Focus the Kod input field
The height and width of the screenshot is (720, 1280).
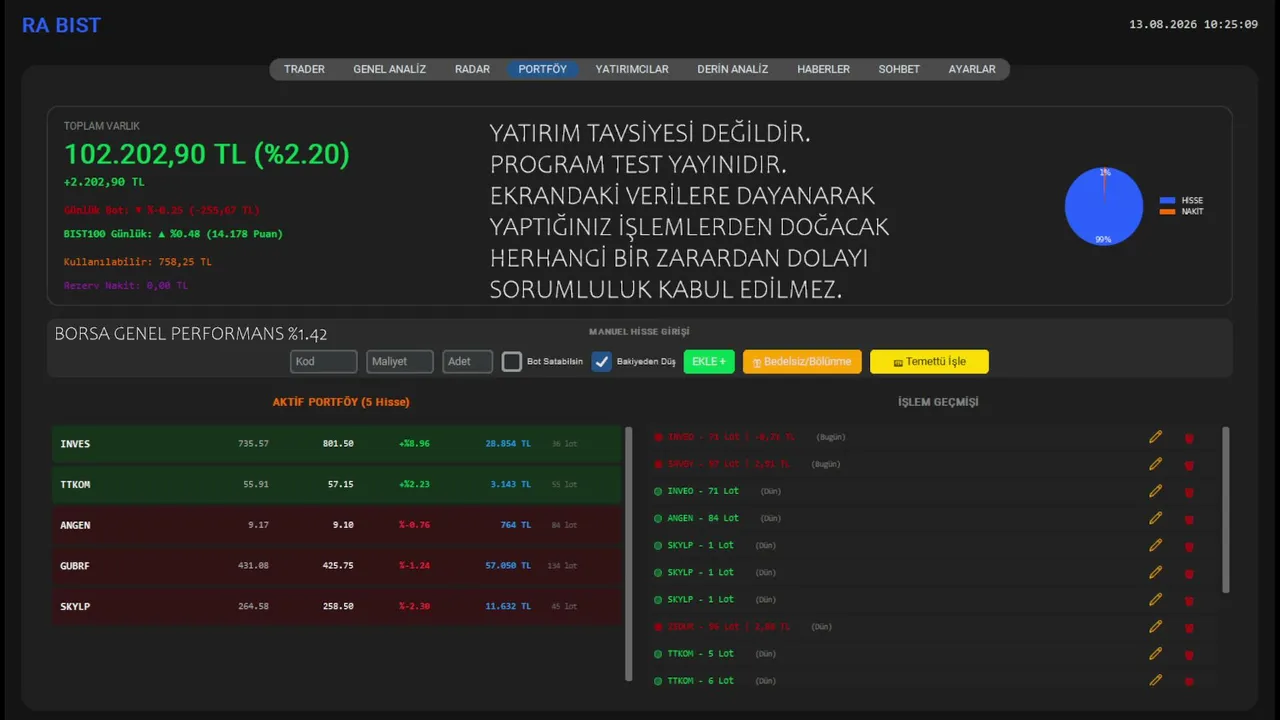pos(324,361)
